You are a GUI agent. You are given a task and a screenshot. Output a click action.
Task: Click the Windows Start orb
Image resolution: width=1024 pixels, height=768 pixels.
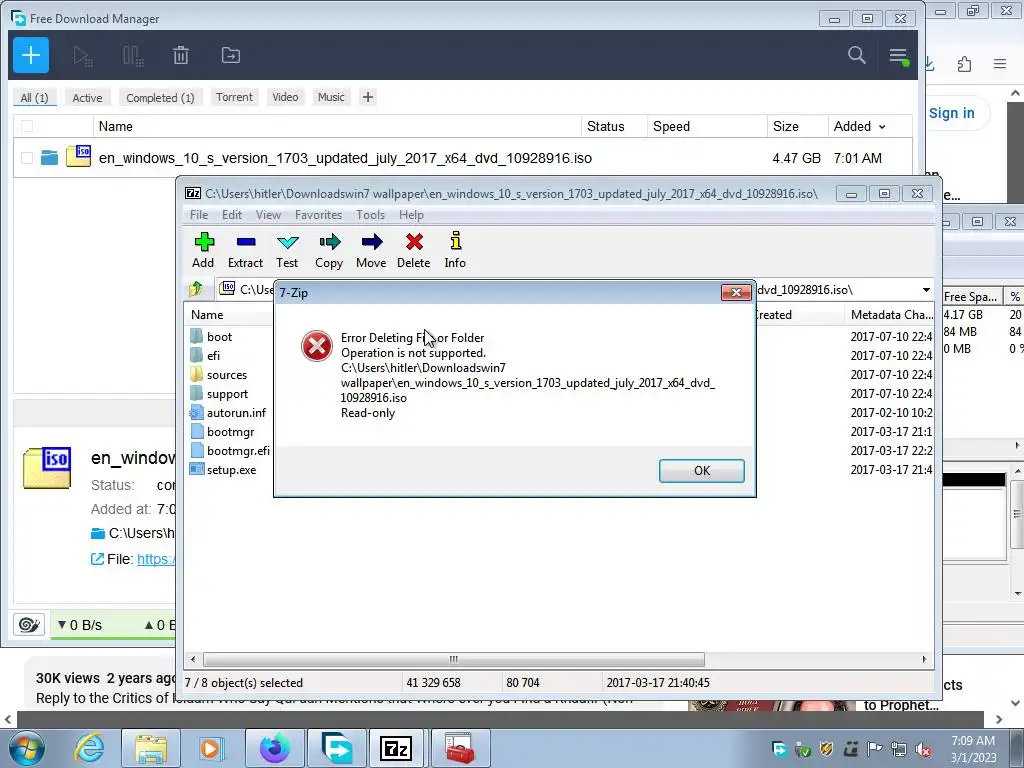pyautogui.click(x=26, y=748)
